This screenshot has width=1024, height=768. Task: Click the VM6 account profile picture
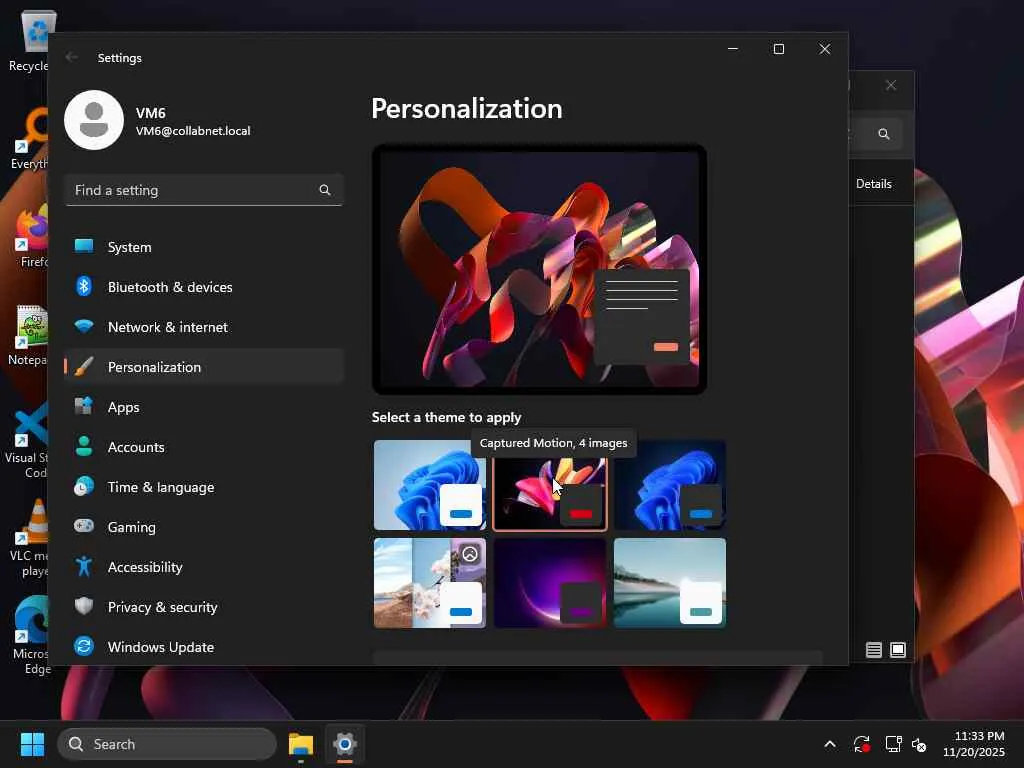pyautogui.click(x=94, y=120)
